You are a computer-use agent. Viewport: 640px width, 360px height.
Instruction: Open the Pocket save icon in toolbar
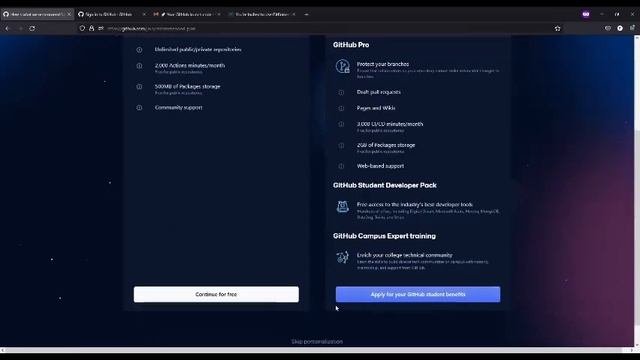(608, 29)
